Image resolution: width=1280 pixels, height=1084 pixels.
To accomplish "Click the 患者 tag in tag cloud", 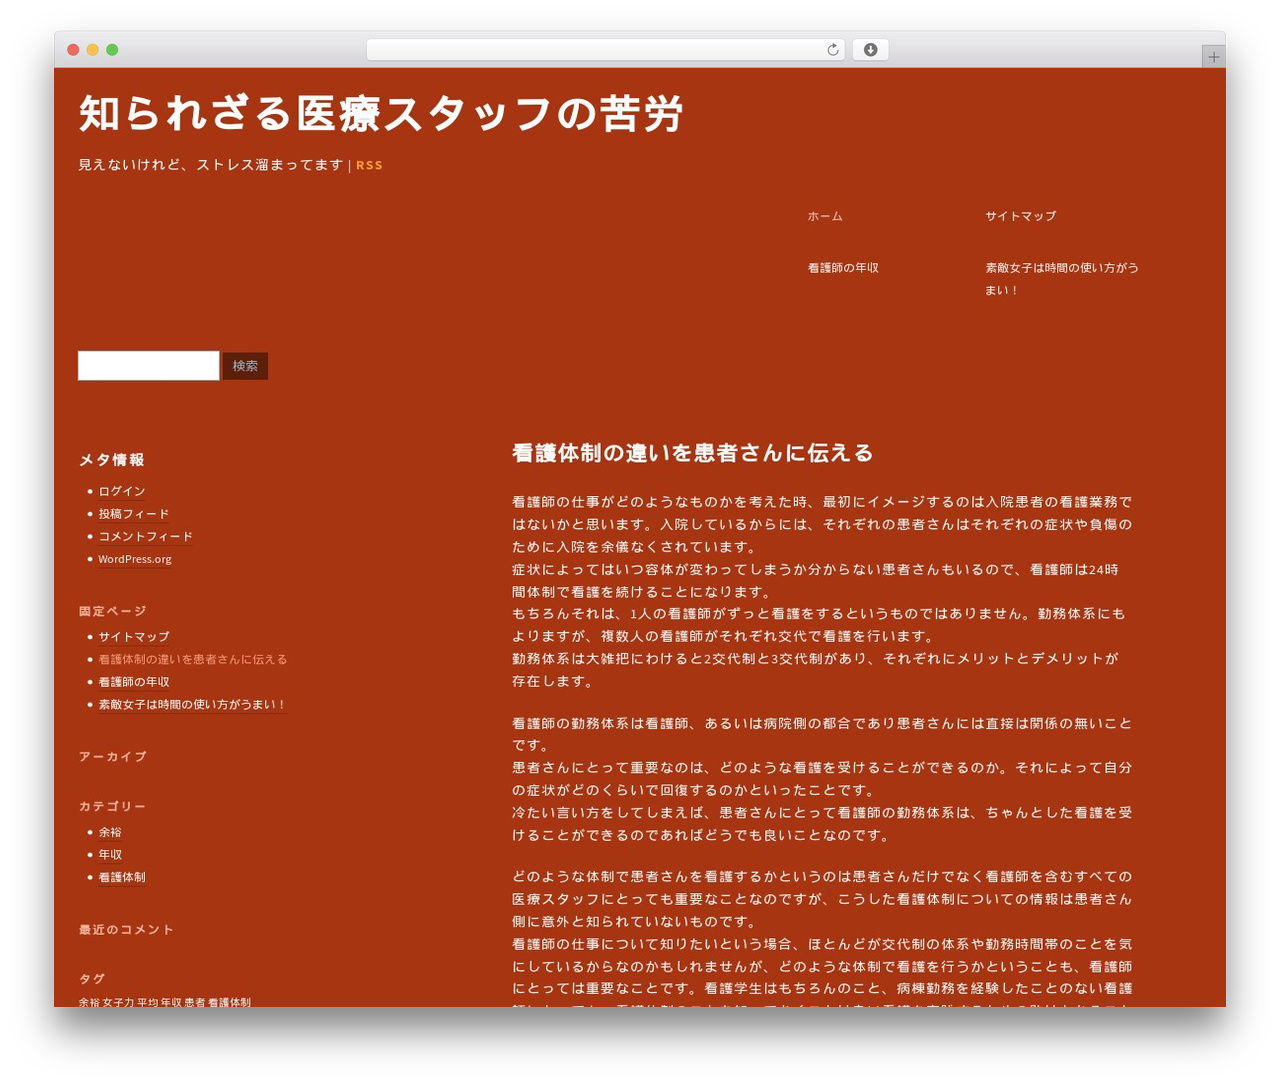I will pos(194,1002).
